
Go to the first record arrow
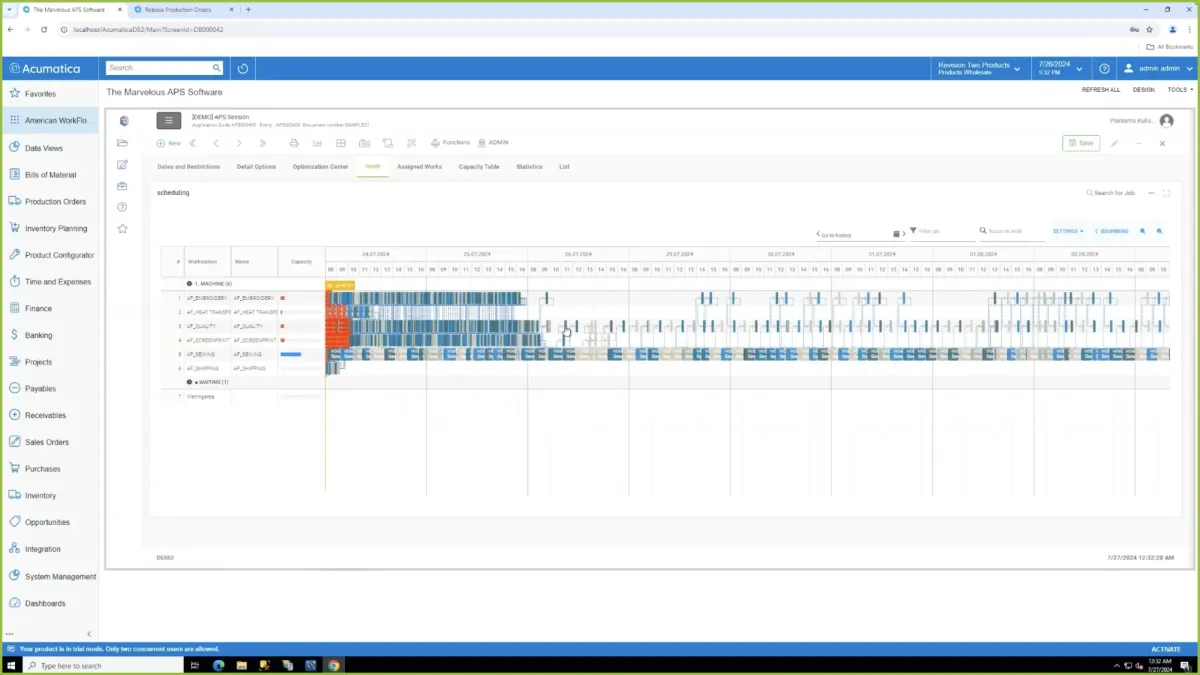193,143
